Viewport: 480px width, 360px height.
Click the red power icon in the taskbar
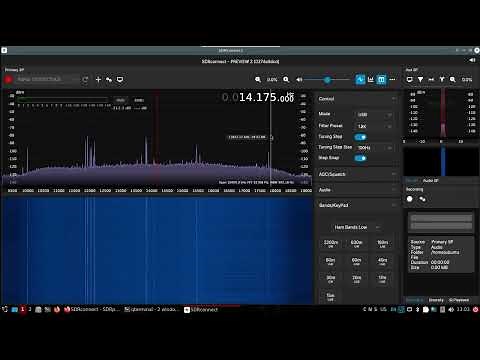click(475, 309)
